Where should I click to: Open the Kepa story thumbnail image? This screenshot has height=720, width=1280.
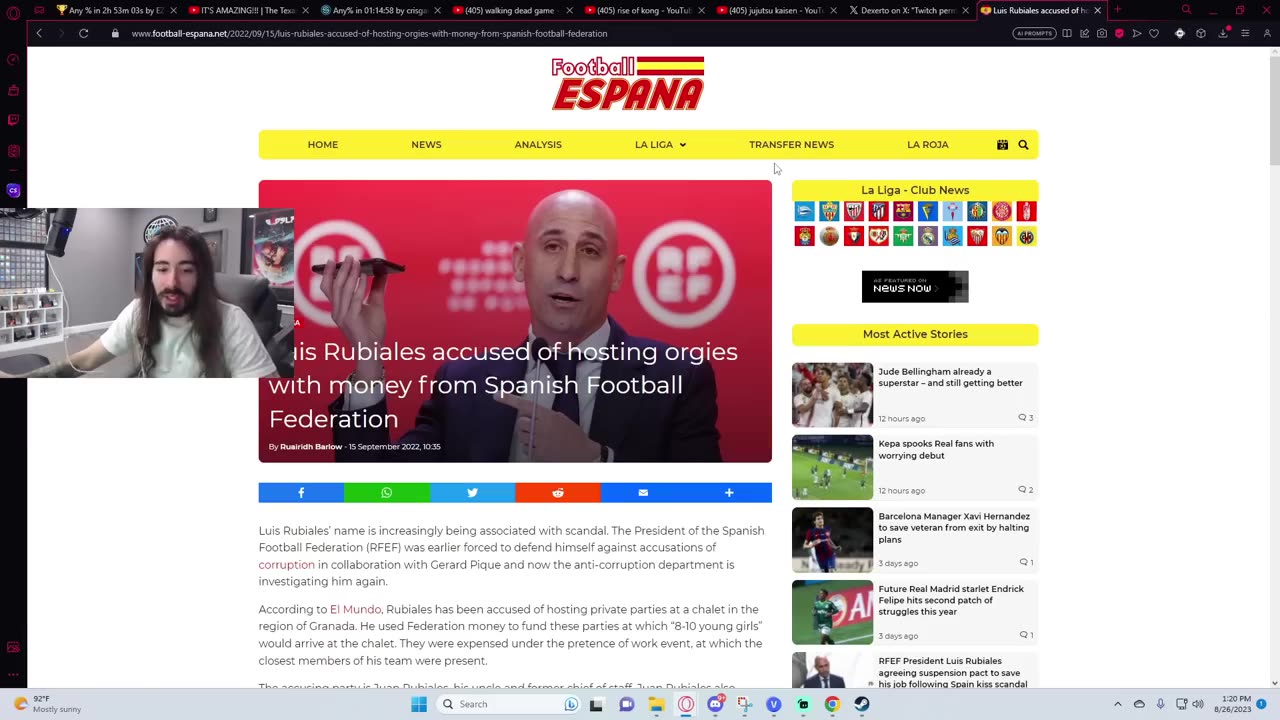(x=832, y=467)
